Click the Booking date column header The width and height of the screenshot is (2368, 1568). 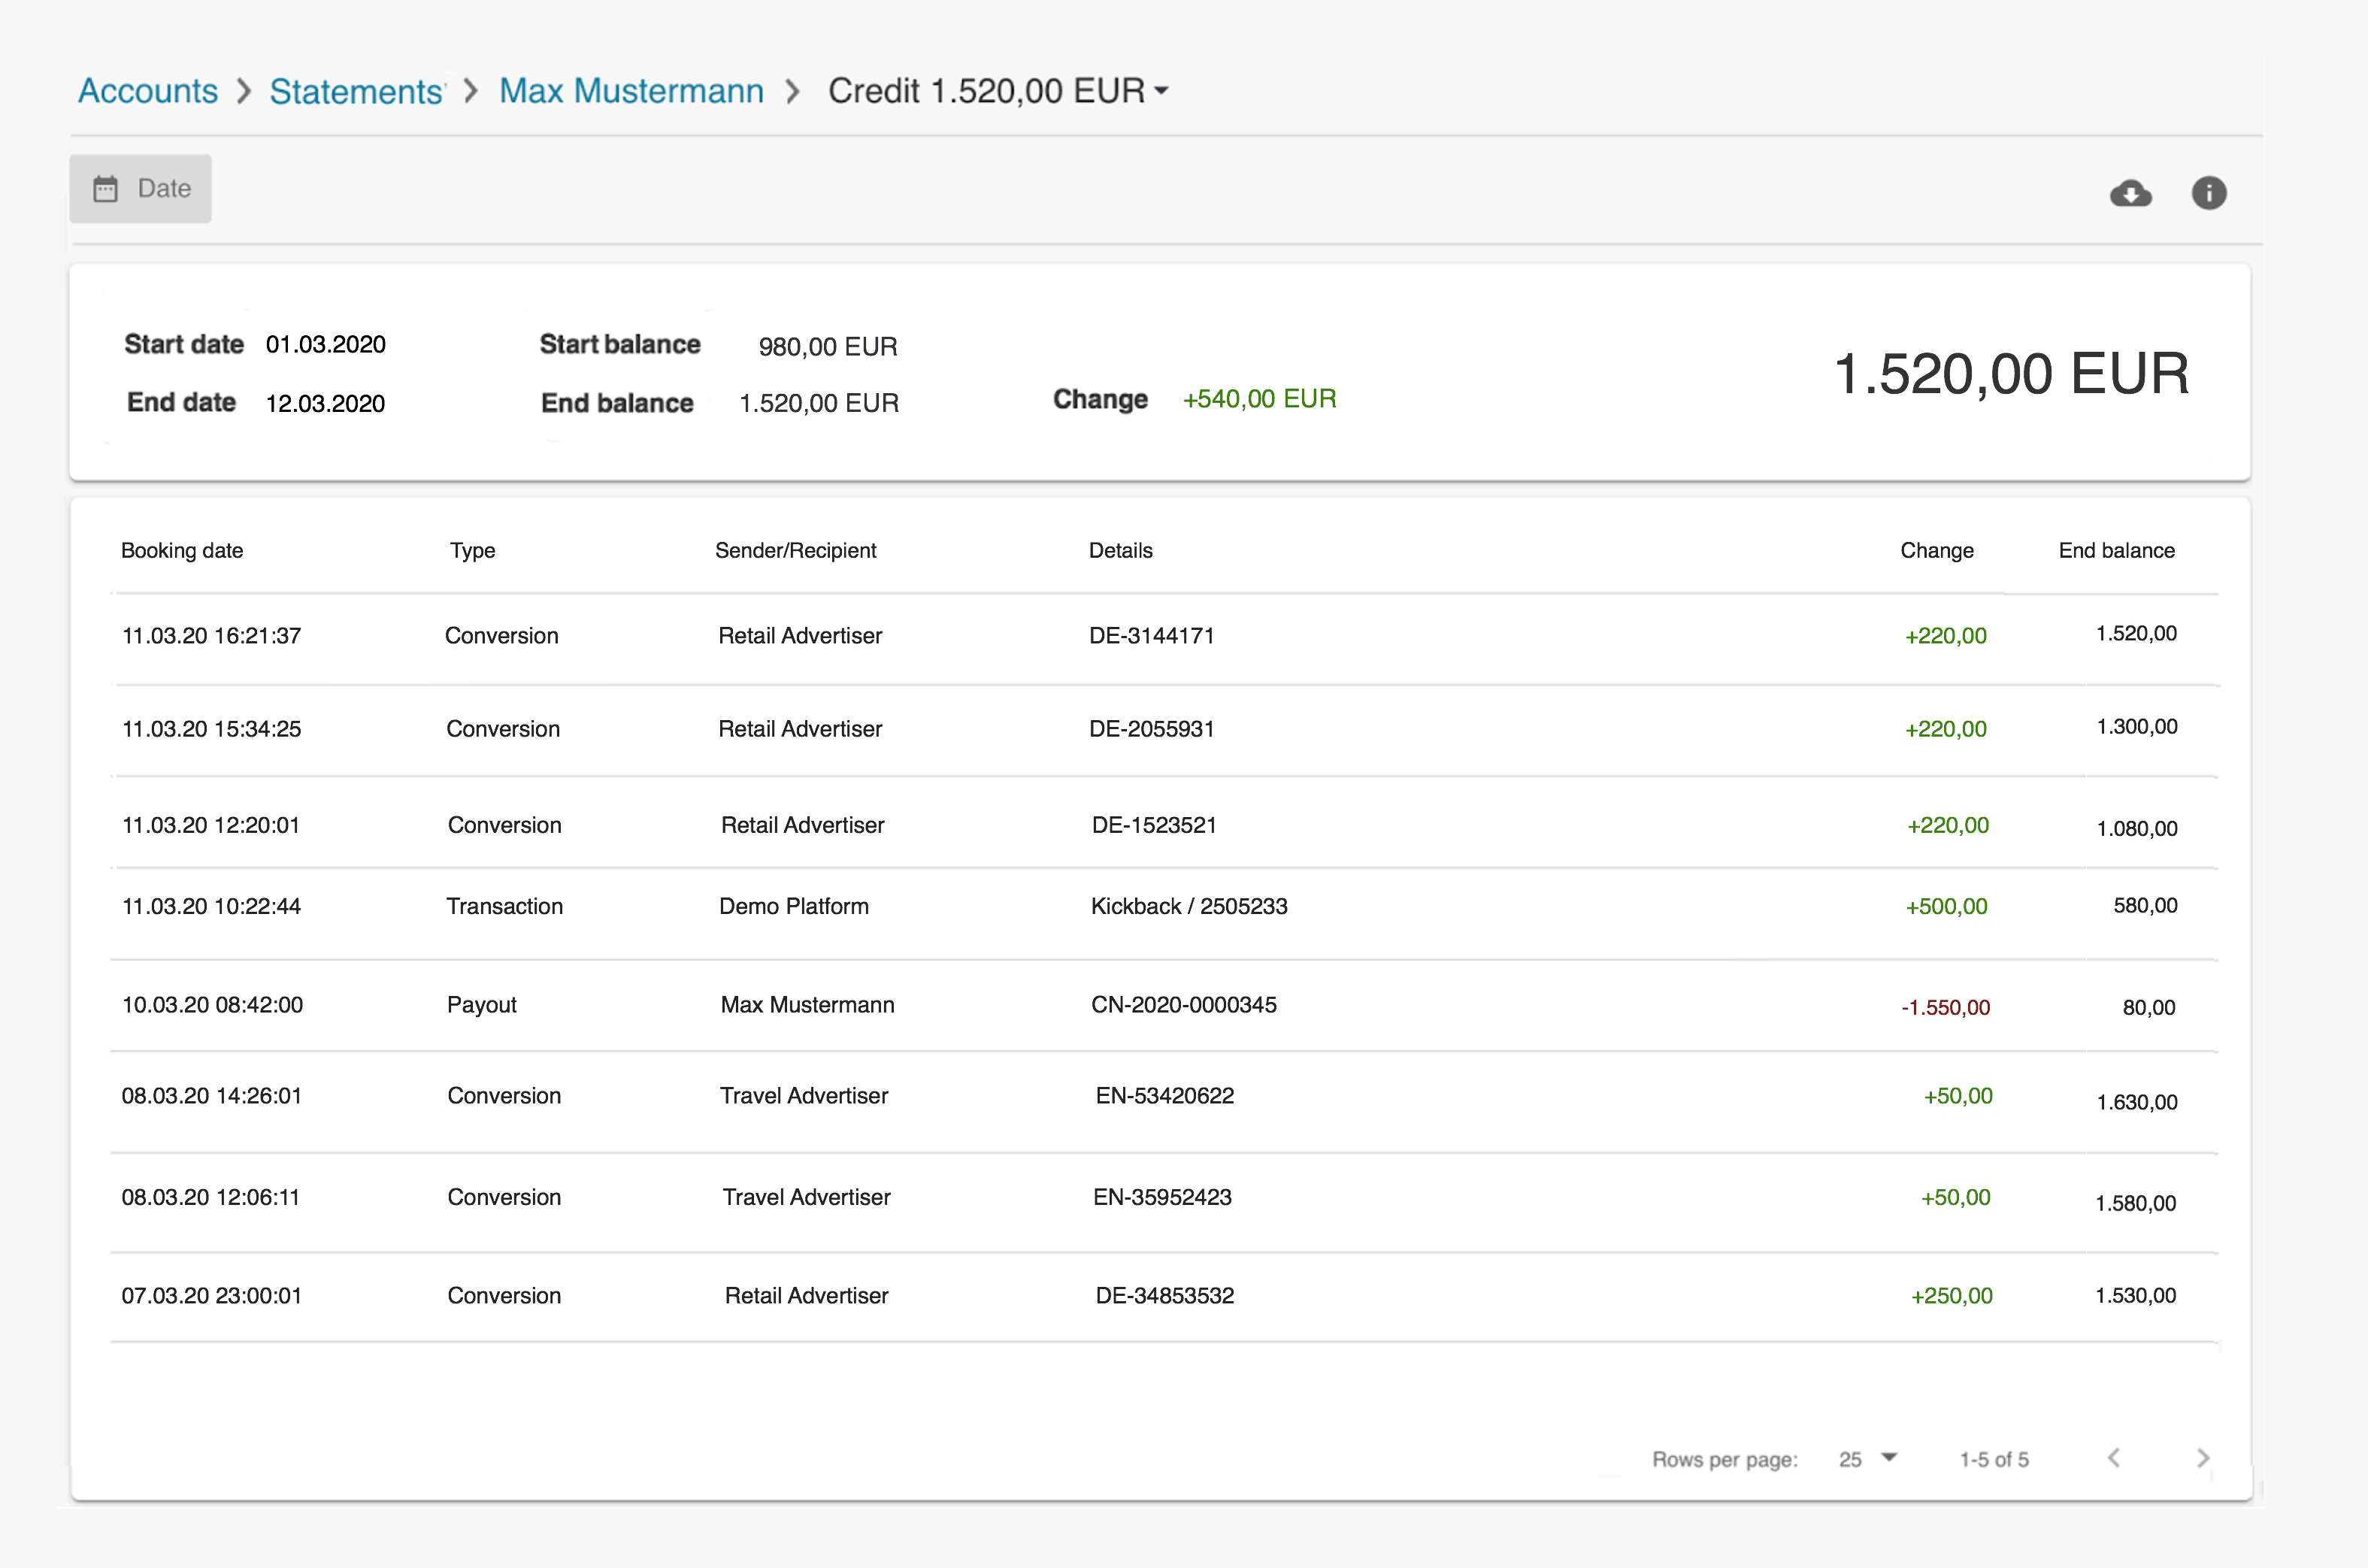[x=182, y=551]
